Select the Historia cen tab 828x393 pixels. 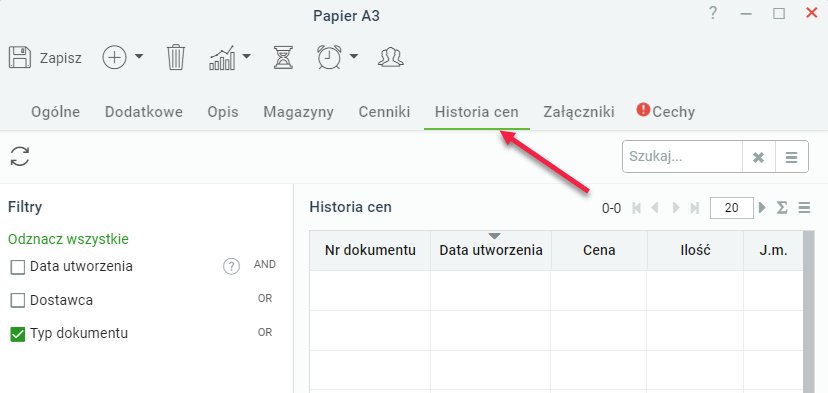477,112
